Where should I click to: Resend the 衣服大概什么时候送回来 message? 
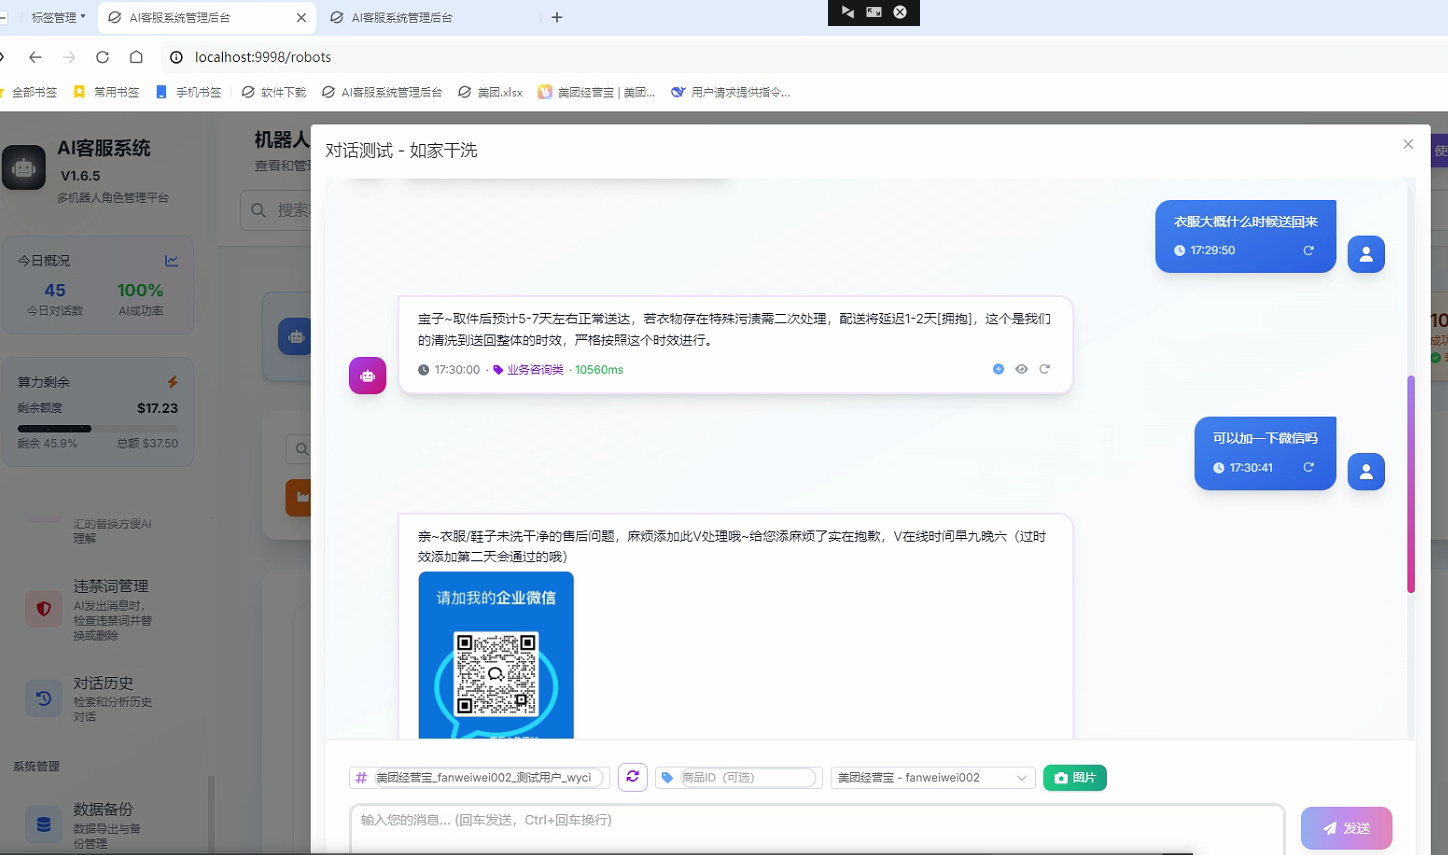pos(1308,250)
